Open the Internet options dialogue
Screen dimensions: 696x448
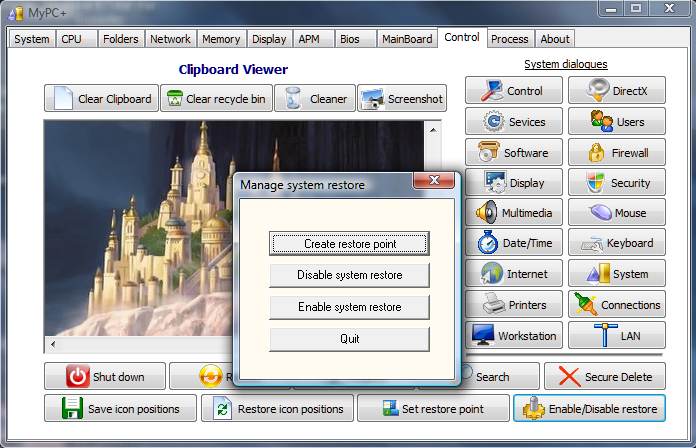tap(514, 274)
